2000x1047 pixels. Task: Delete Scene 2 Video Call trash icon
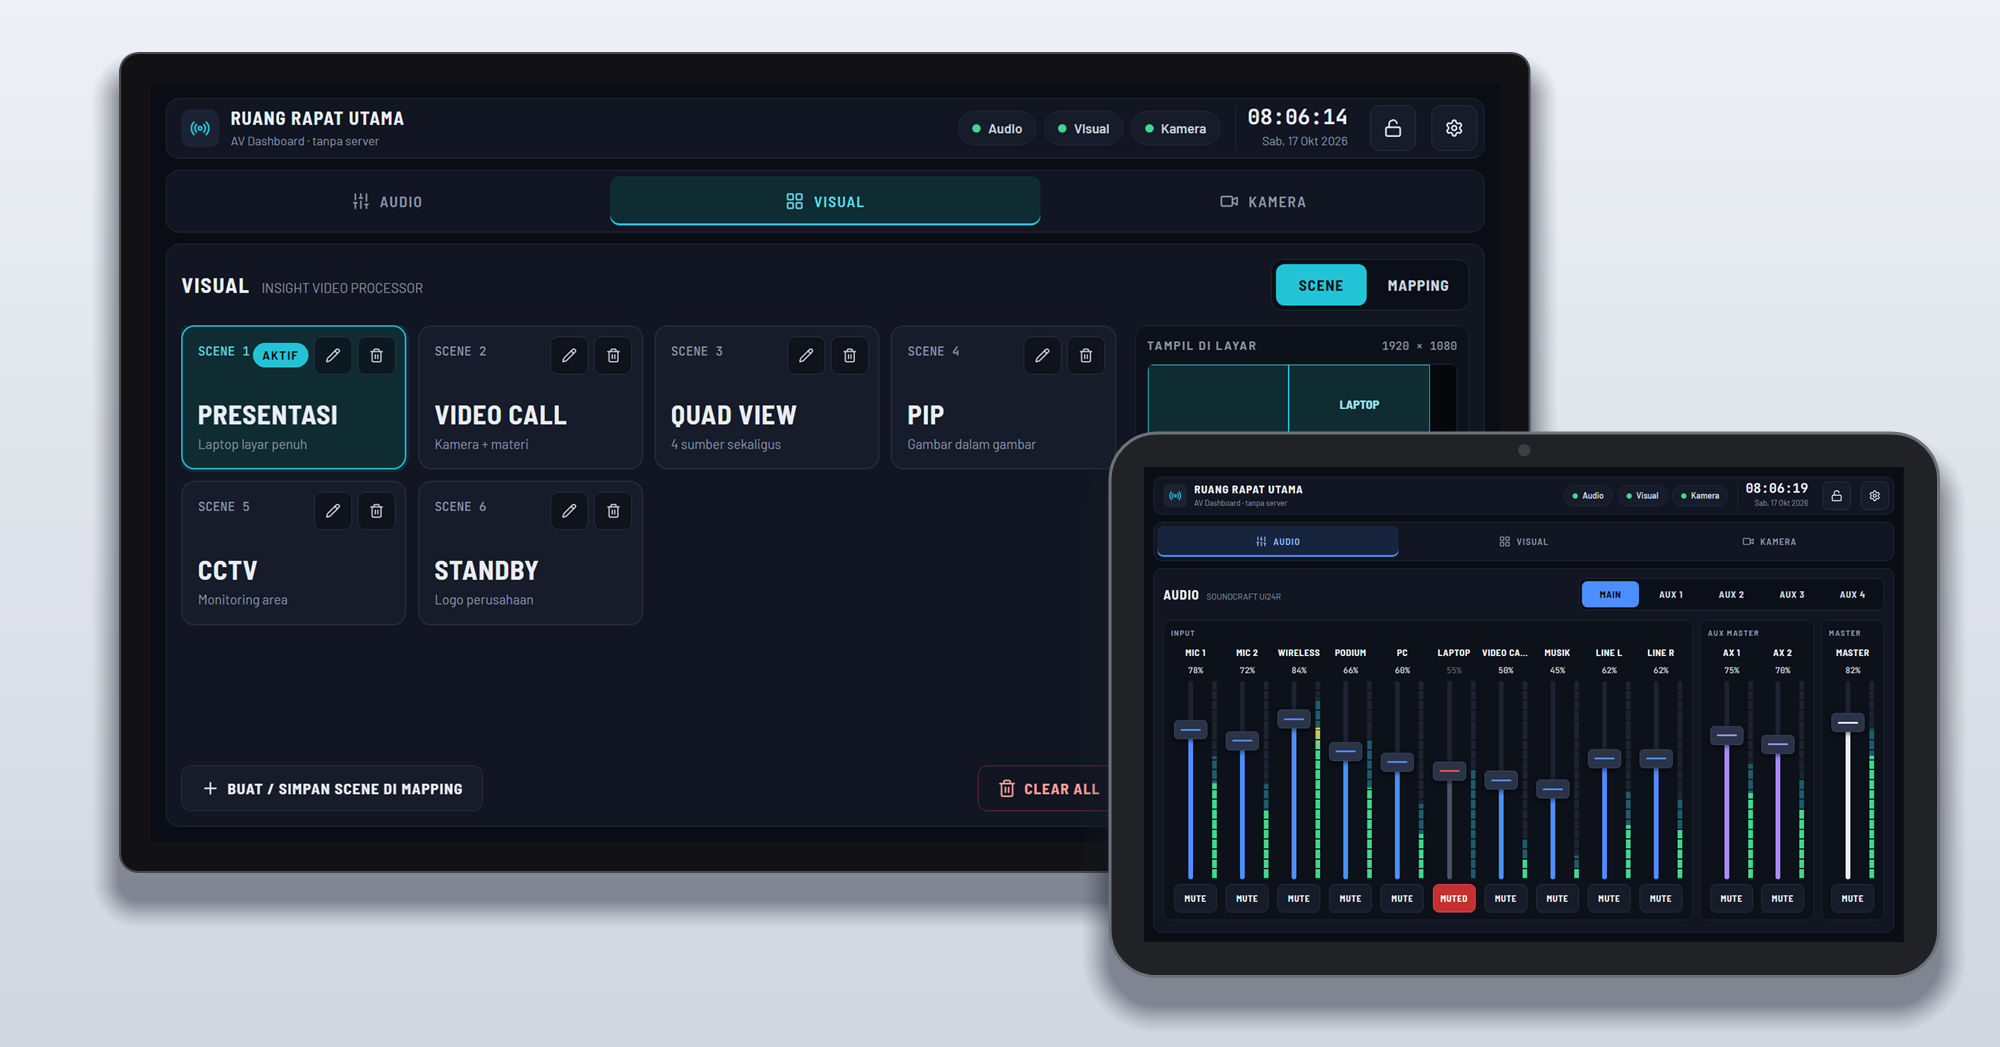click(x=613, y=355)
